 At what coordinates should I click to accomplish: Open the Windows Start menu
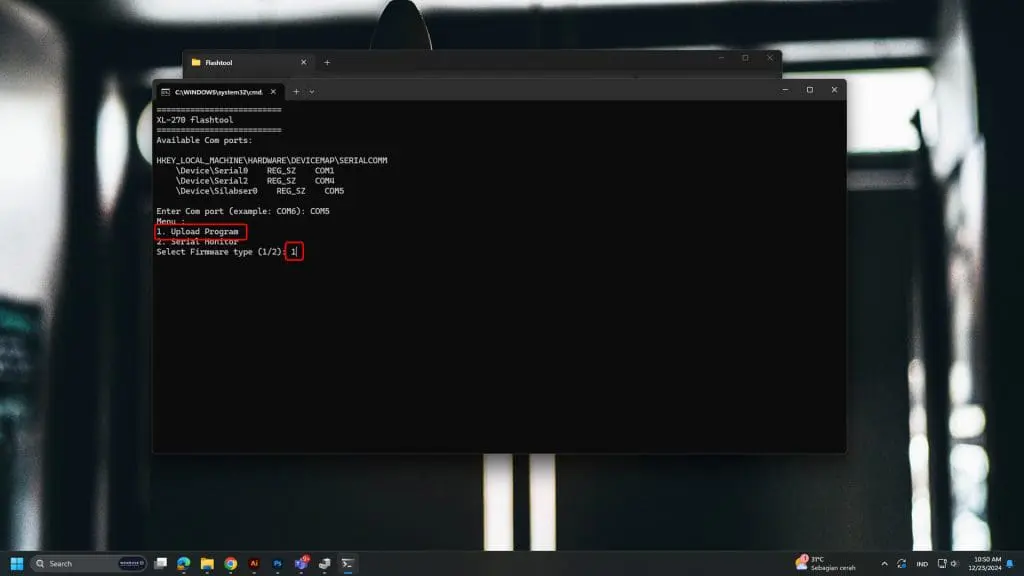tap(17, 563)
